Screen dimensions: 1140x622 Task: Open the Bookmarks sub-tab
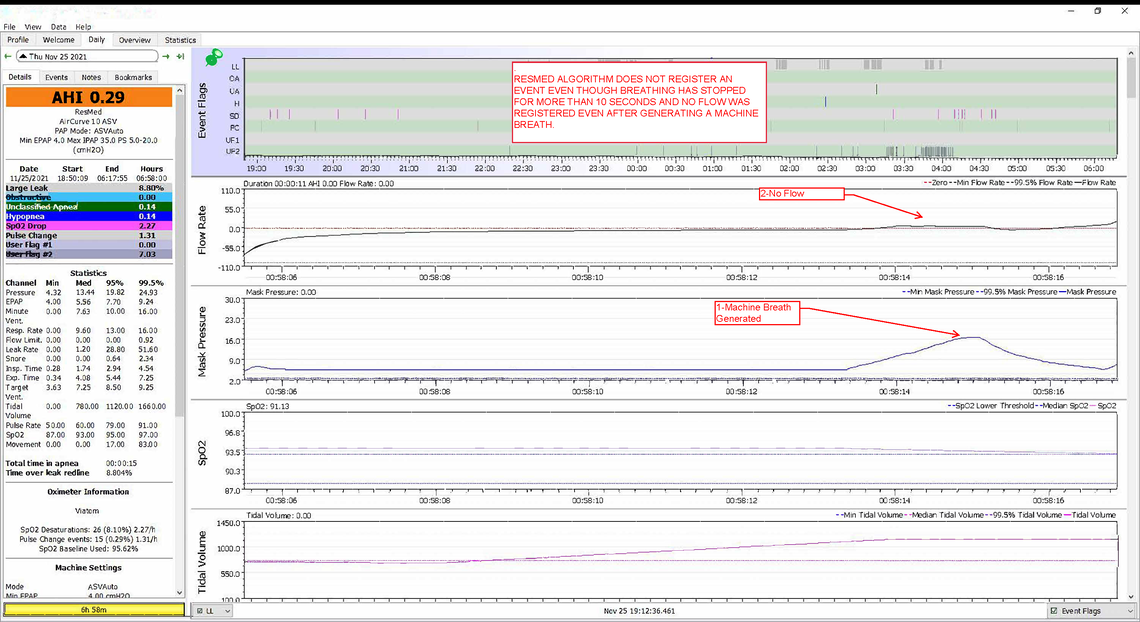click(x=133, y=77)
